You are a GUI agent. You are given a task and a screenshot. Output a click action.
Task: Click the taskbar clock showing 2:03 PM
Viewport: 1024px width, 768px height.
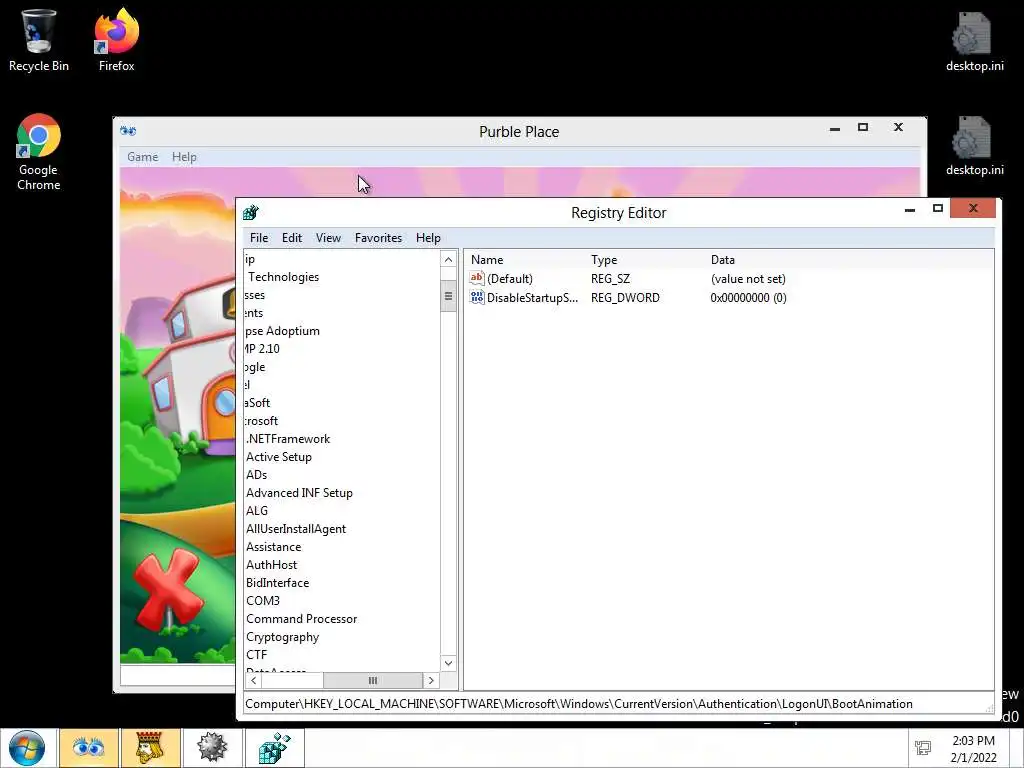pyautogui.click(x=973, y=748)
